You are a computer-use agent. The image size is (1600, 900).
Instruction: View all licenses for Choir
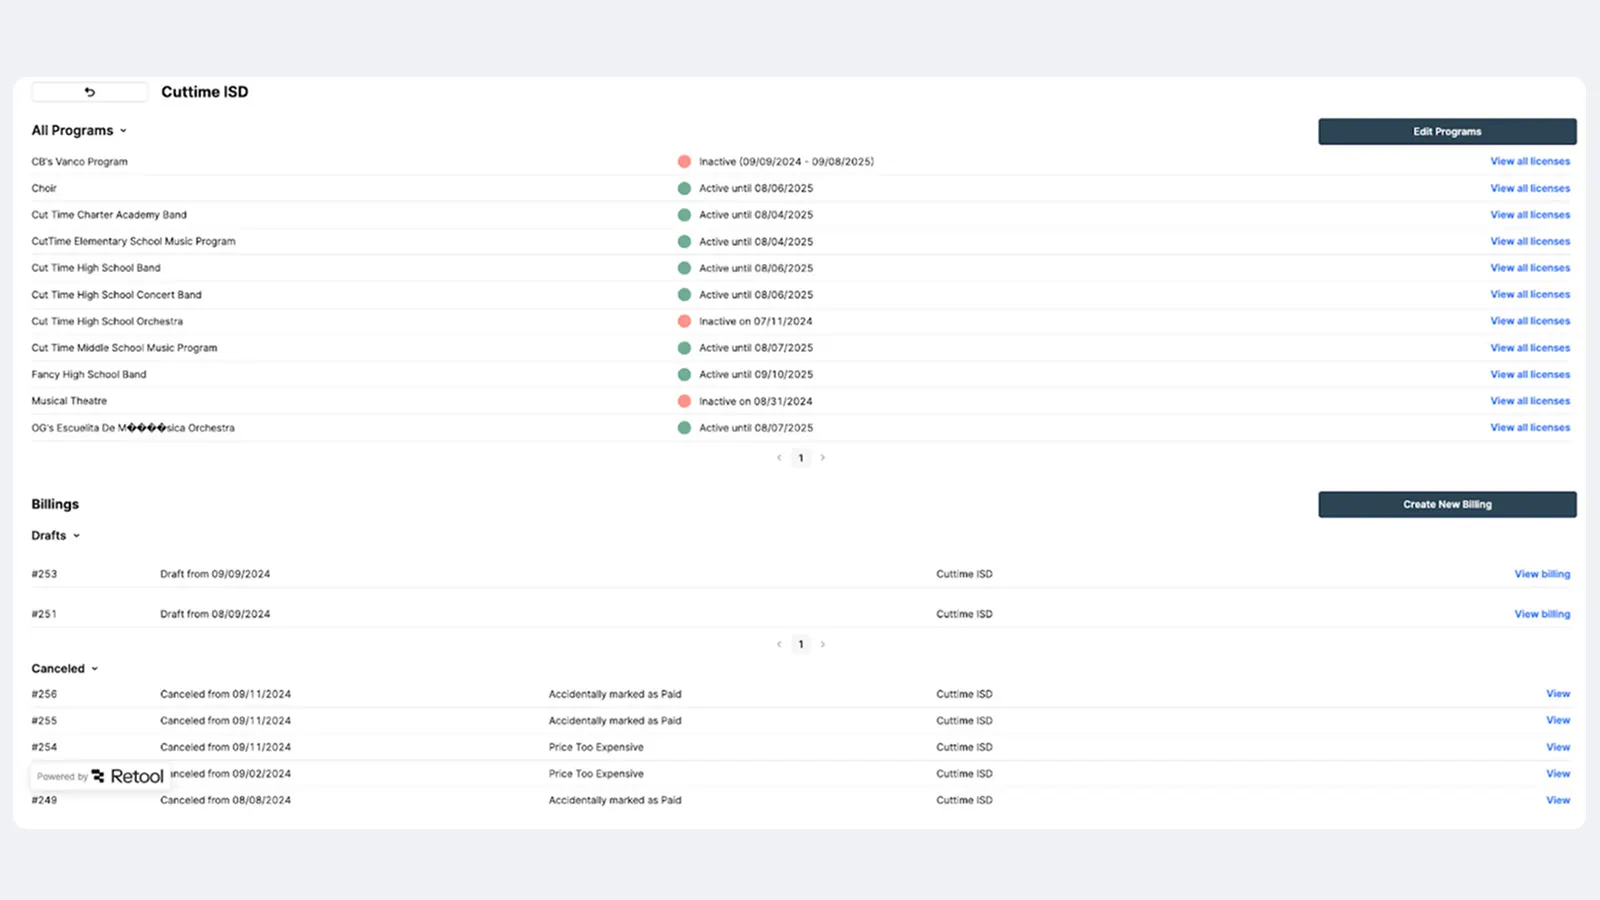click(x=1530, y=188)
